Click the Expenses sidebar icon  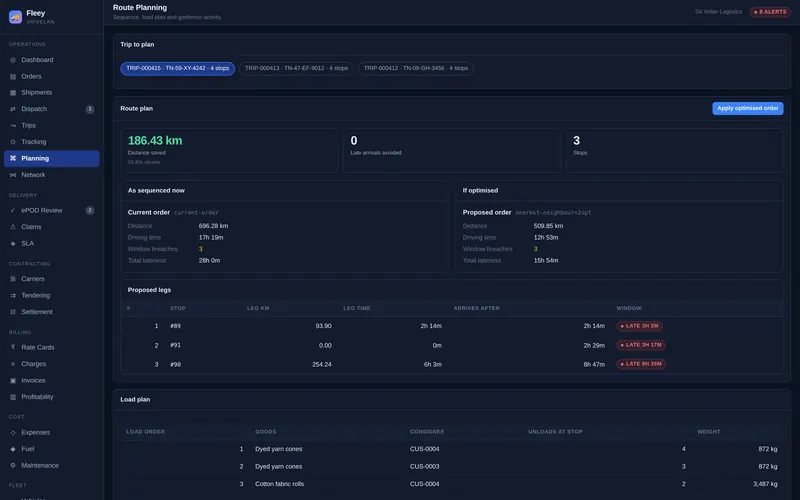[x=13, y=433]
